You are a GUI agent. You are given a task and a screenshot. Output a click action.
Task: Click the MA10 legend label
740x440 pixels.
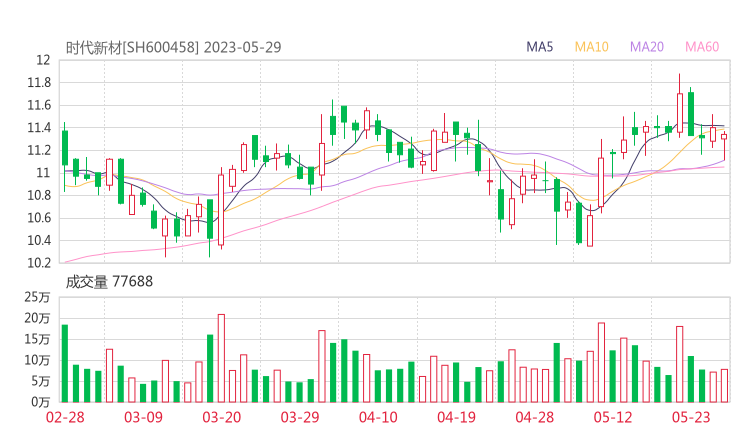tap(591, 47)
